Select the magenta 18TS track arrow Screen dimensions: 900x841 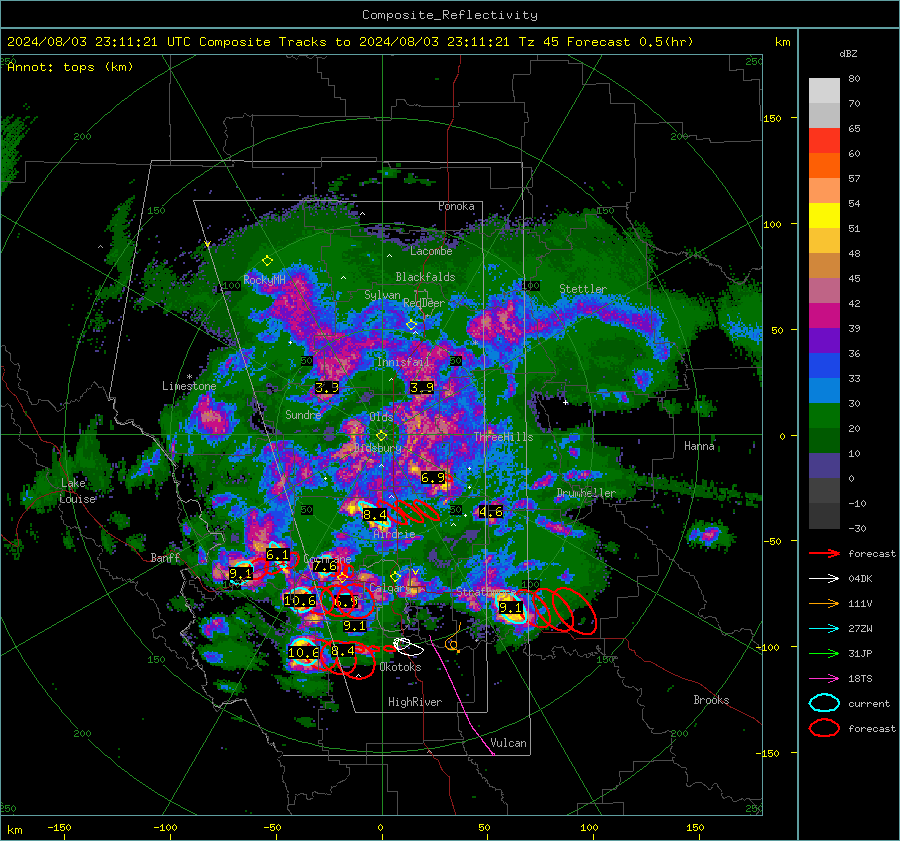824,679
